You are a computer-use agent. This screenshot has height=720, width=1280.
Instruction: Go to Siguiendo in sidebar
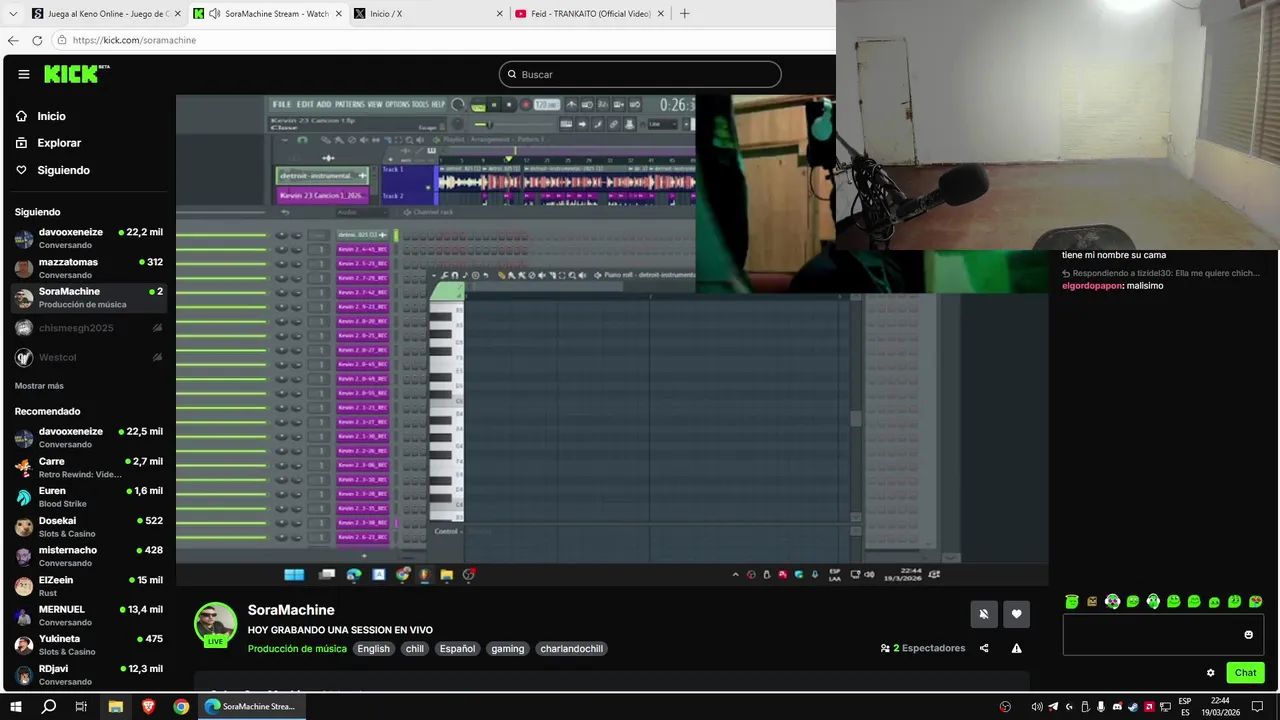(x=63, y=170)
